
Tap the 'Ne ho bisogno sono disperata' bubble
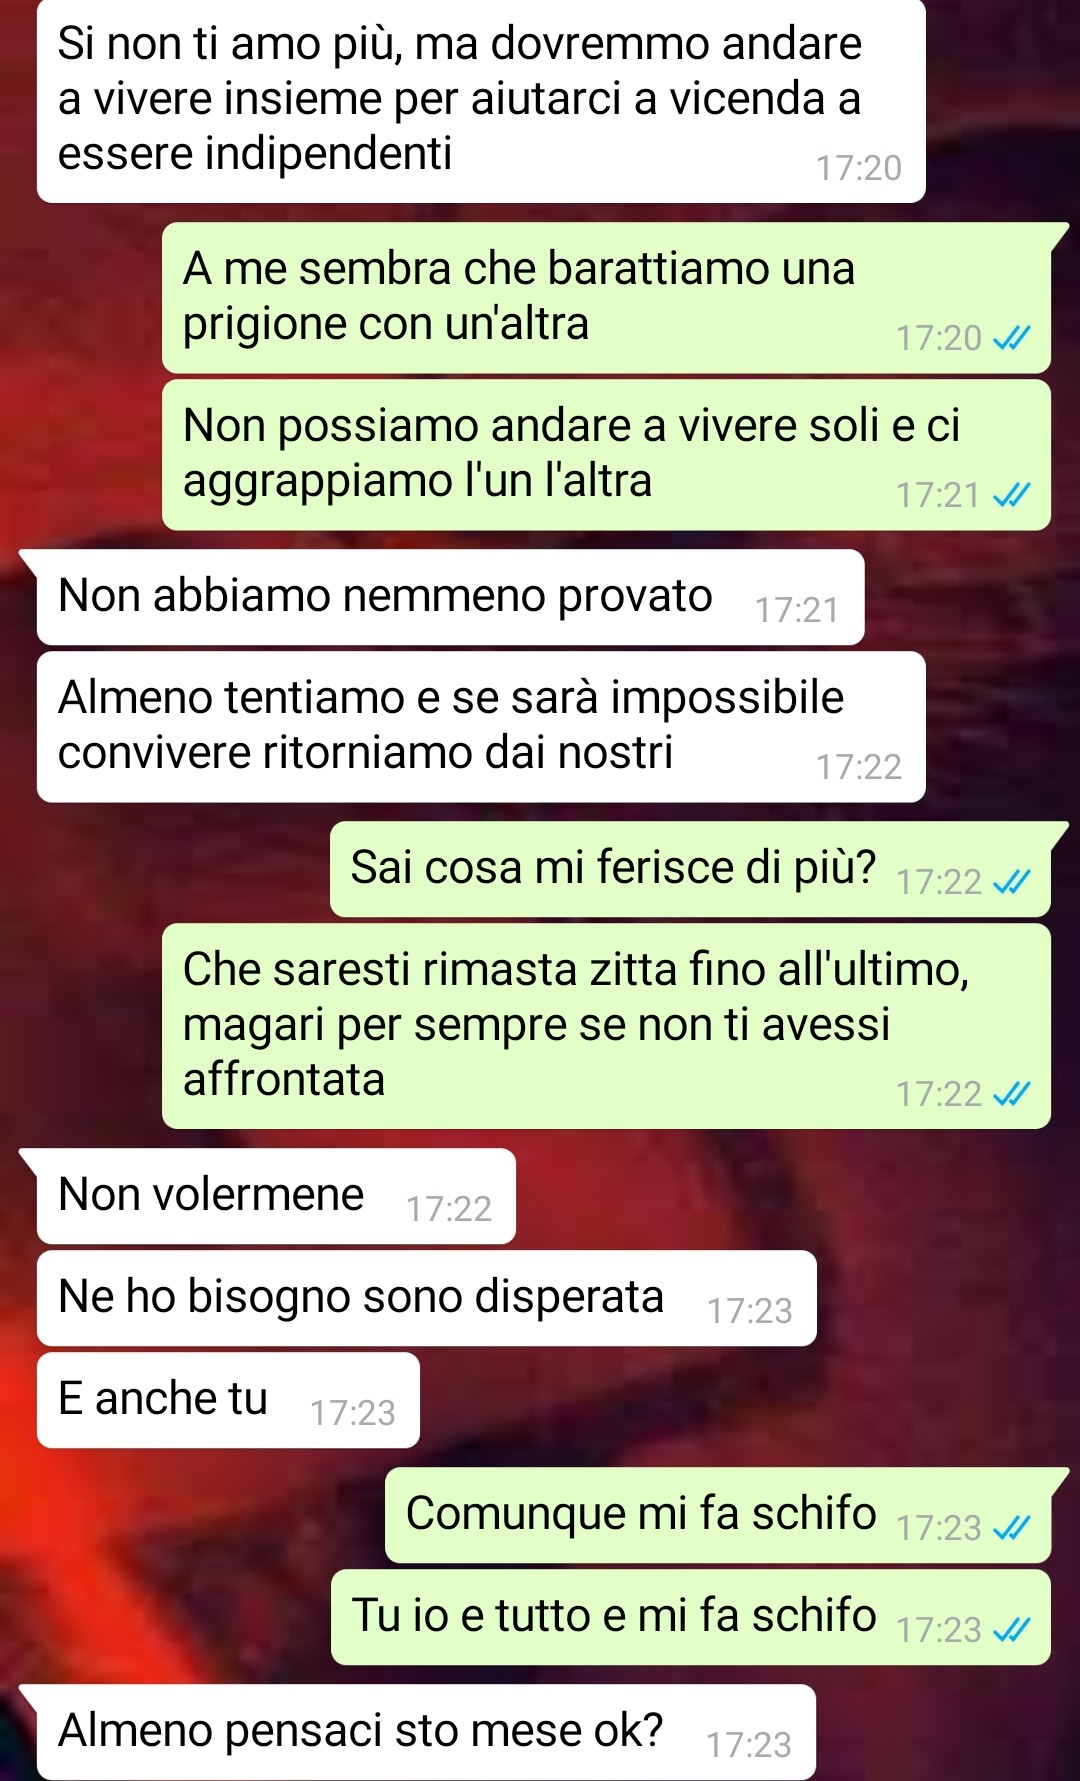tap(427, 1298)
